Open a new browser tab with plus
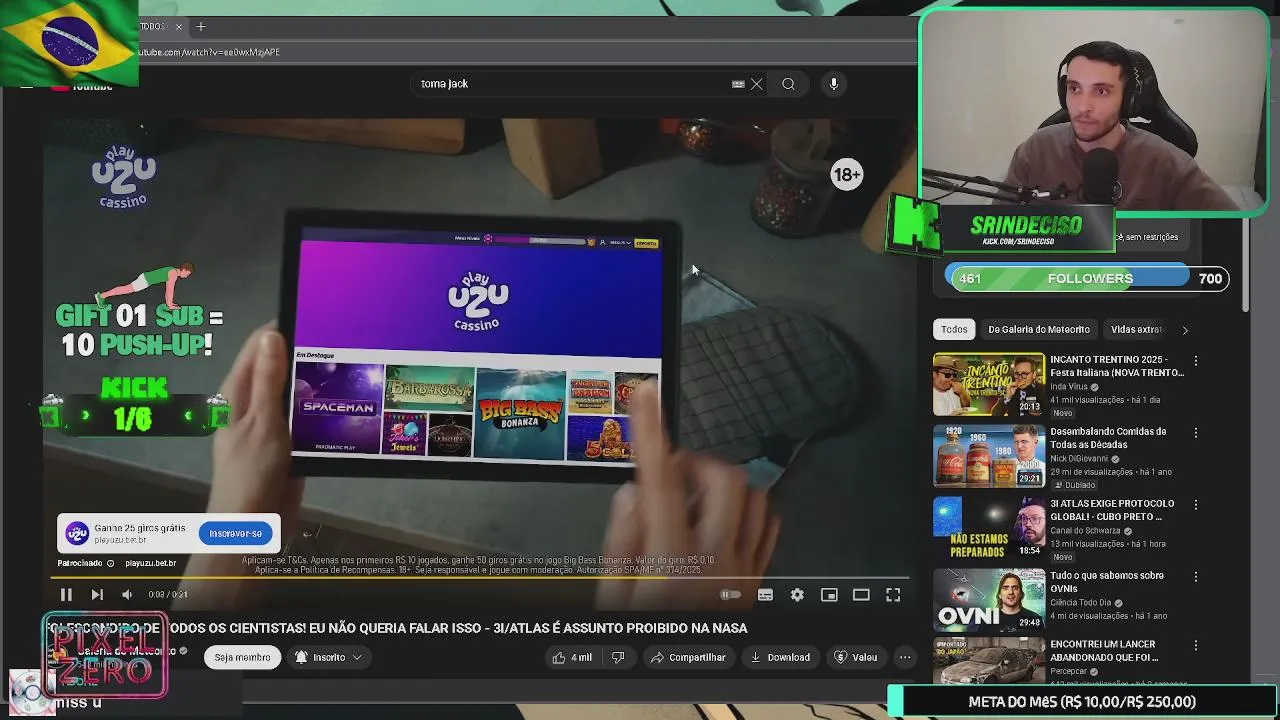The width and height of the screenshot is (1280, 720). 201,26
